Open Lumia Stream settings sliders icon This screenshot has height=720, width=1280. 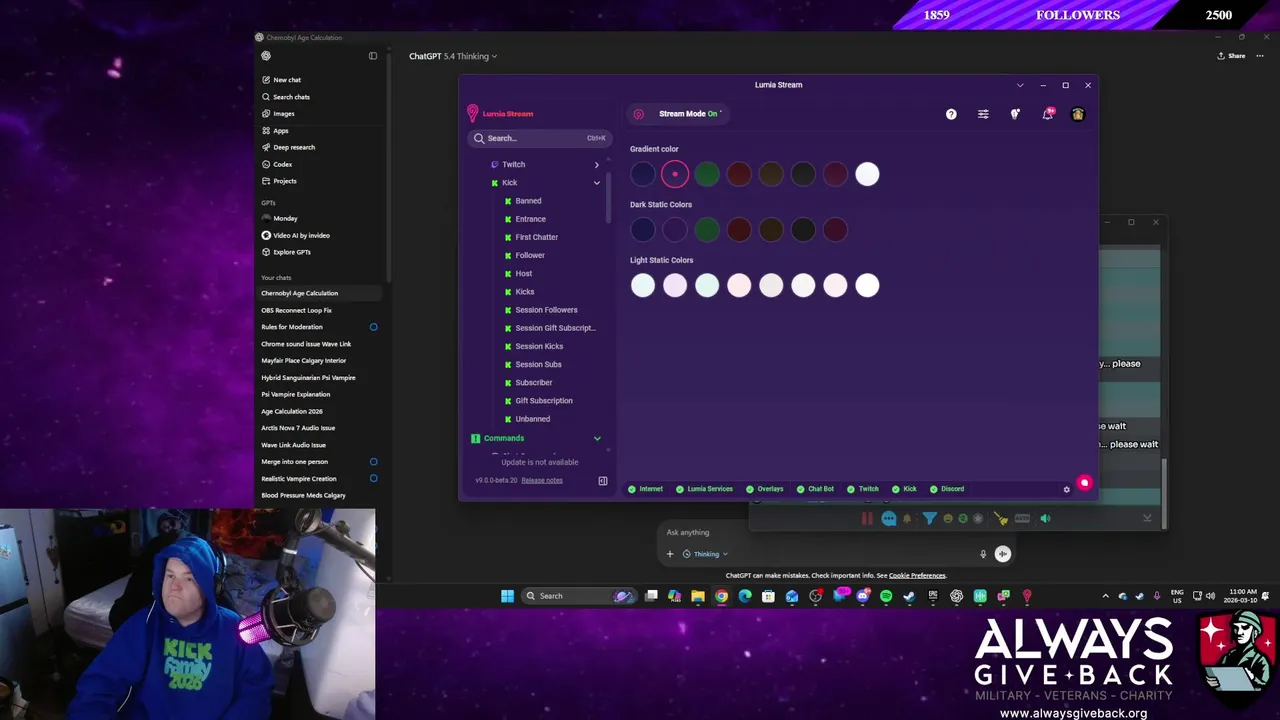coord(983,114)
